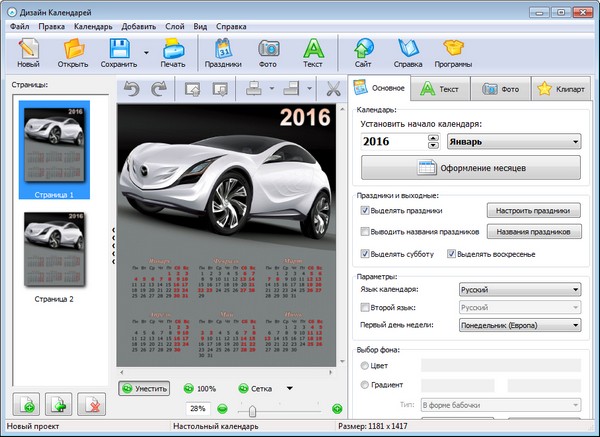
Task: Switch to the Клипарт tab
Action: pos(561,89)
